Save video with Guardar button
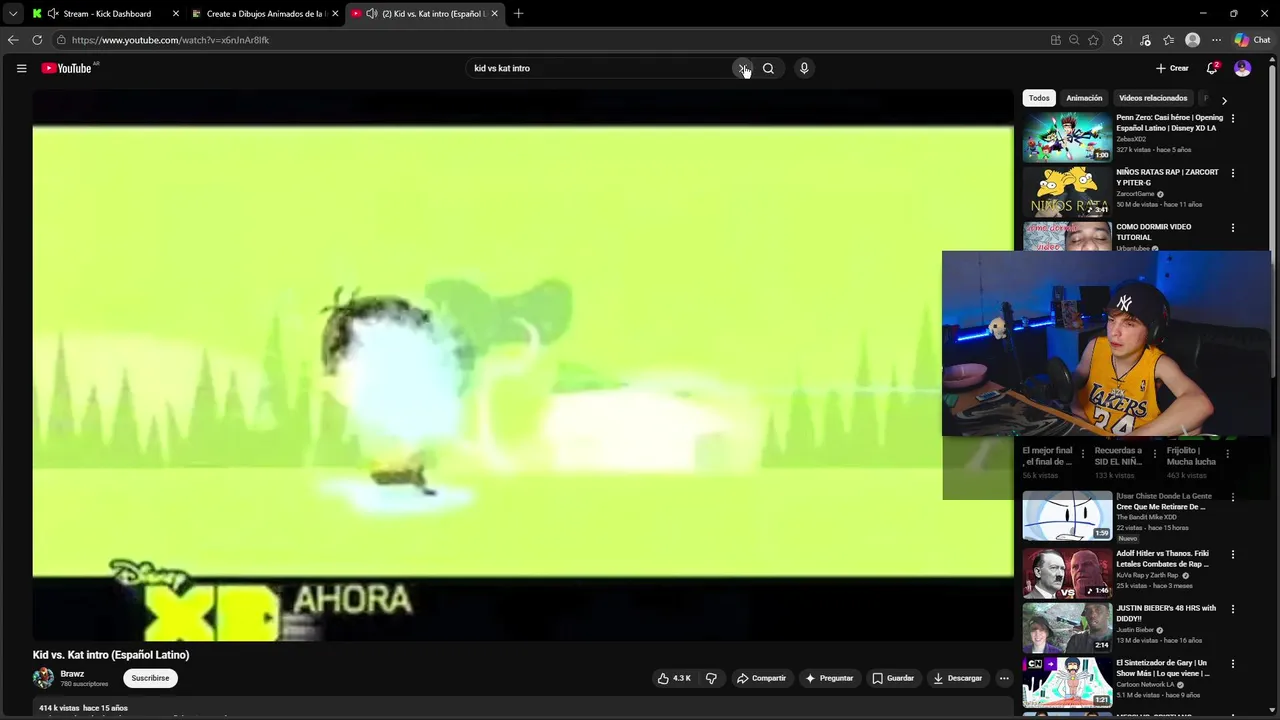The height and width of the screenshot is (720, 1280). (893, 678)
